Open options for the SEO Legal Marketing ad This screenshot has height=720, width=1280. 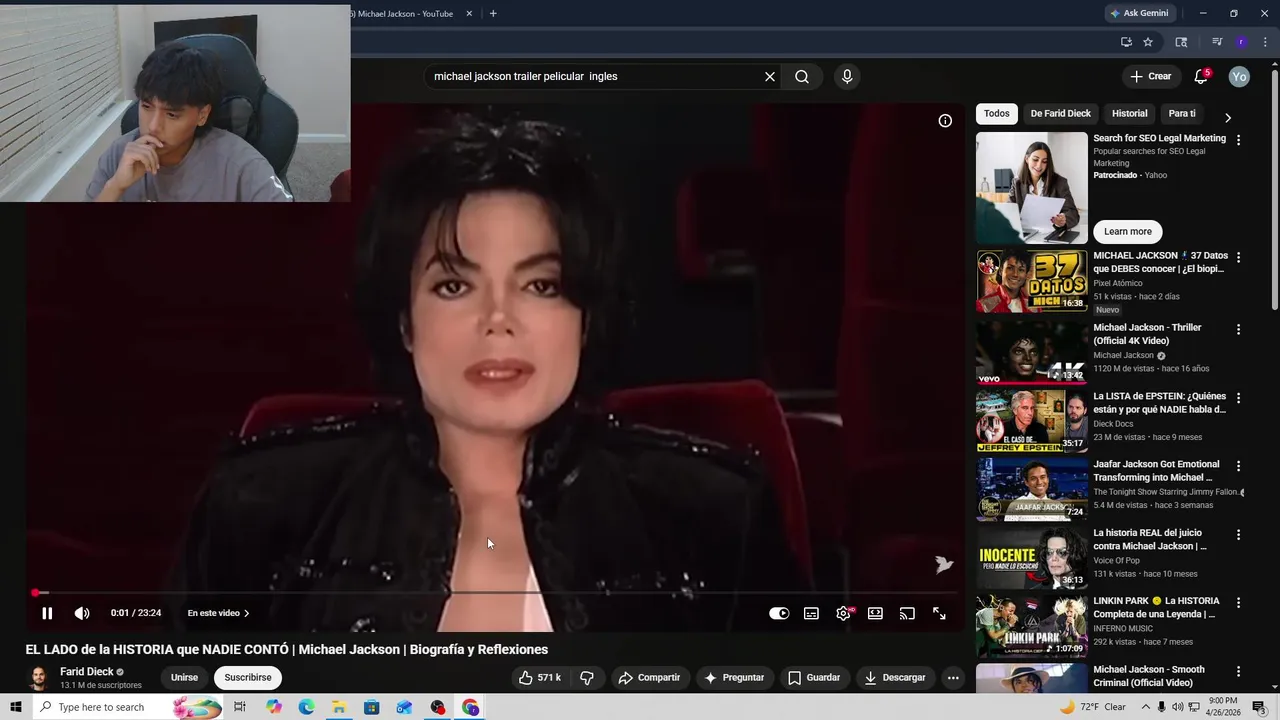pyautogui.click(x=1238, y=140)
